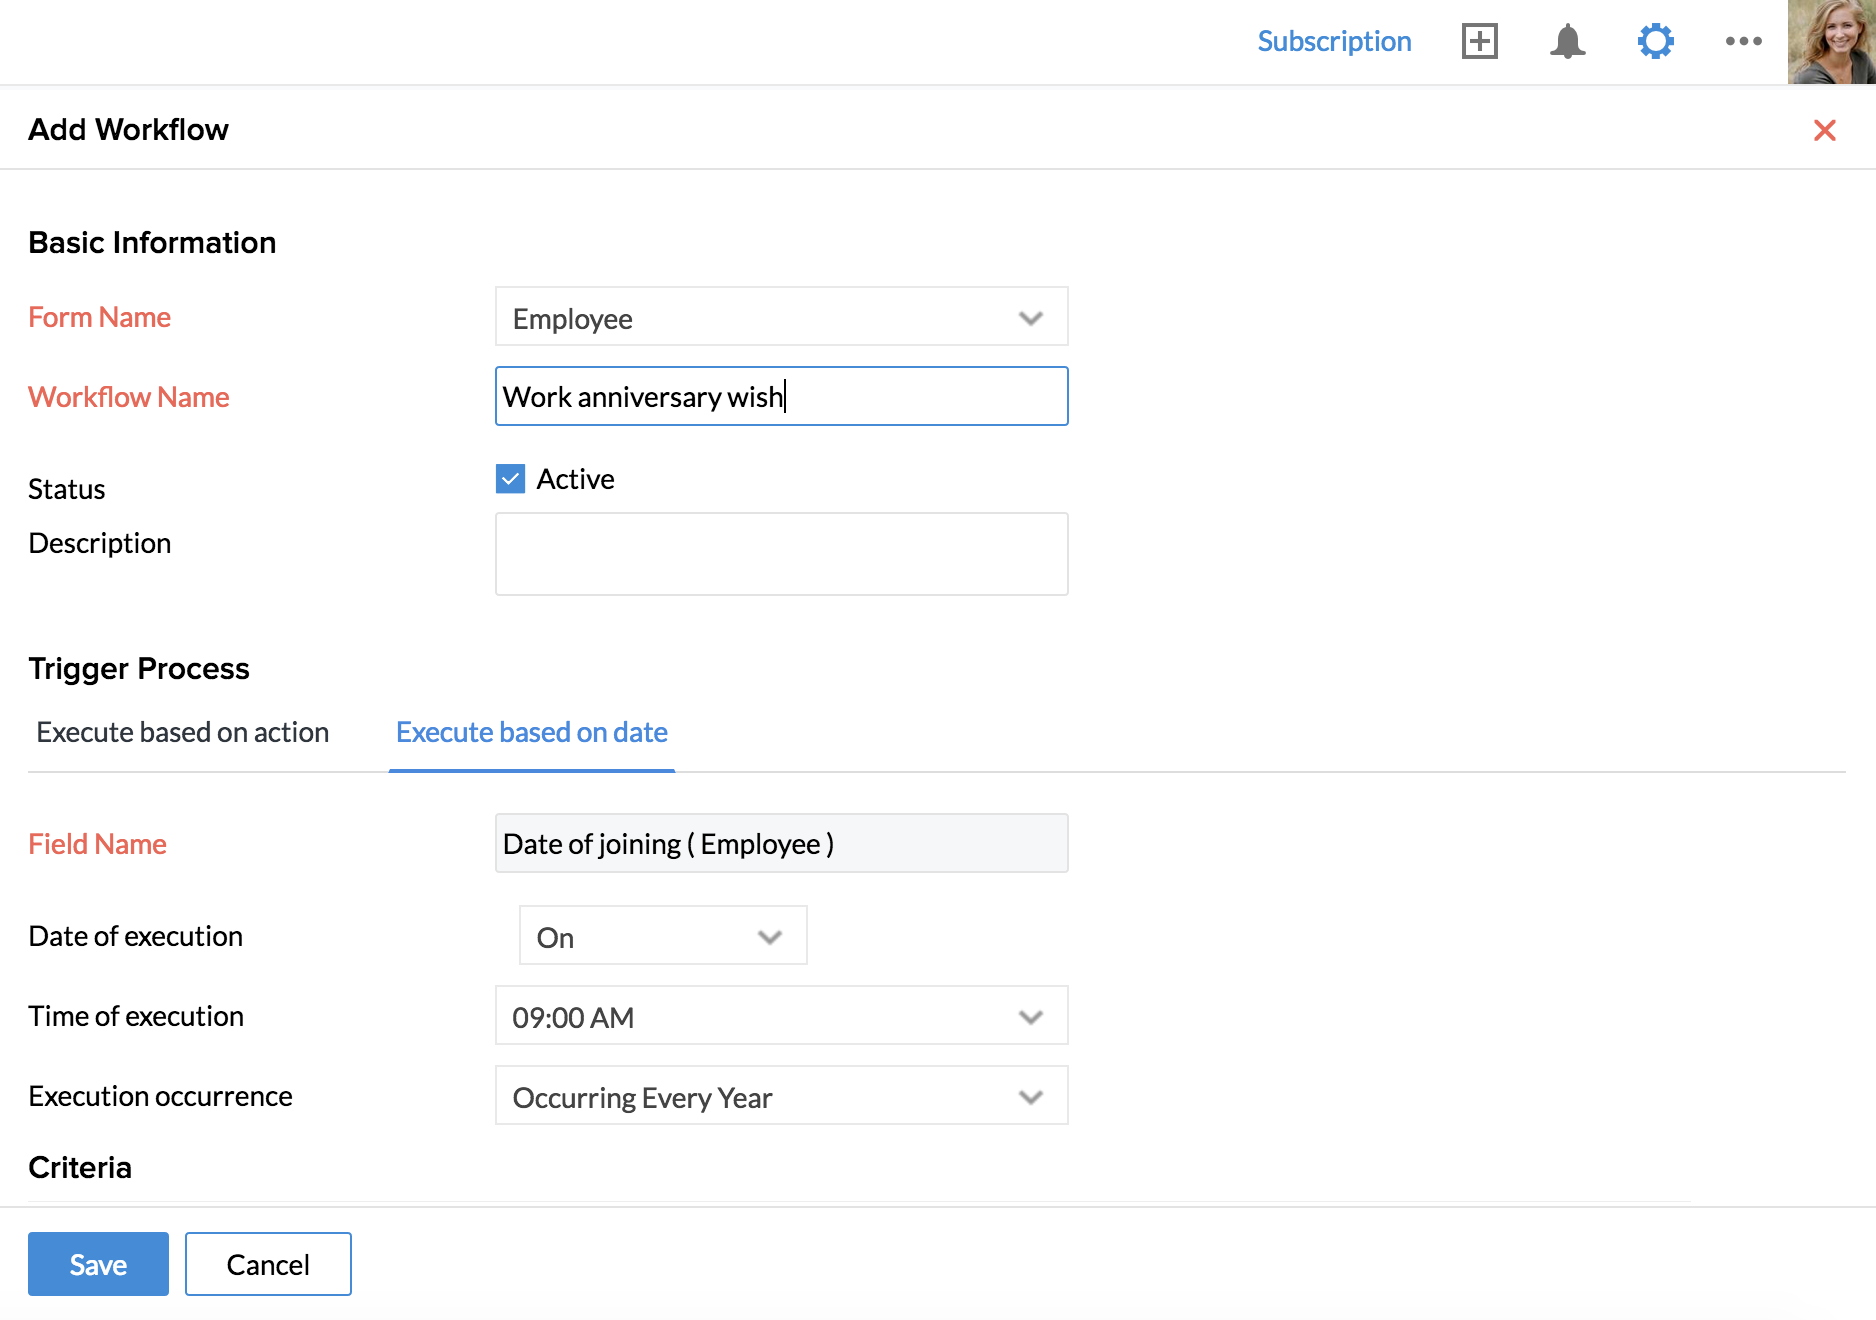Switch to Execute based on action tab

tap(182, 732)
